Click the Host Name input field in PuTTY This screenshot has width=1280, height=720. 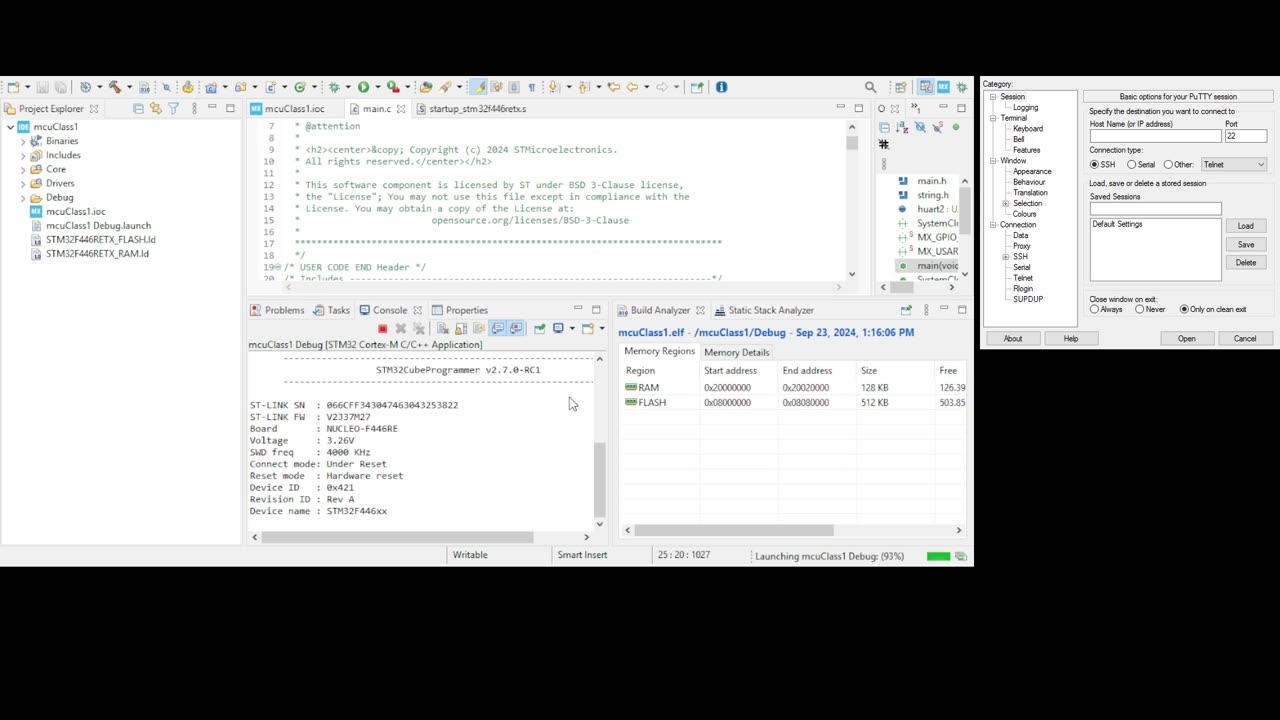pos(1155,136)
